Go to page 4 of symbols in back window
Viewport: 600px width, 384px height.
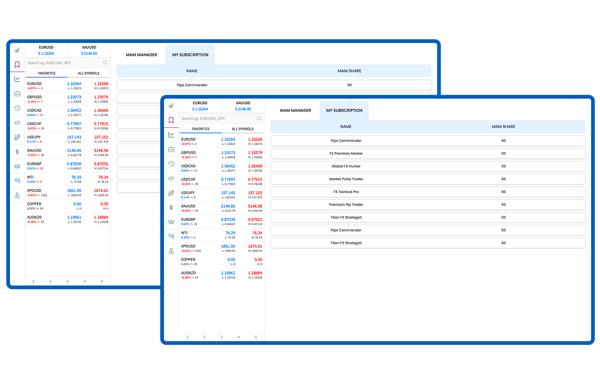point(85,281)
